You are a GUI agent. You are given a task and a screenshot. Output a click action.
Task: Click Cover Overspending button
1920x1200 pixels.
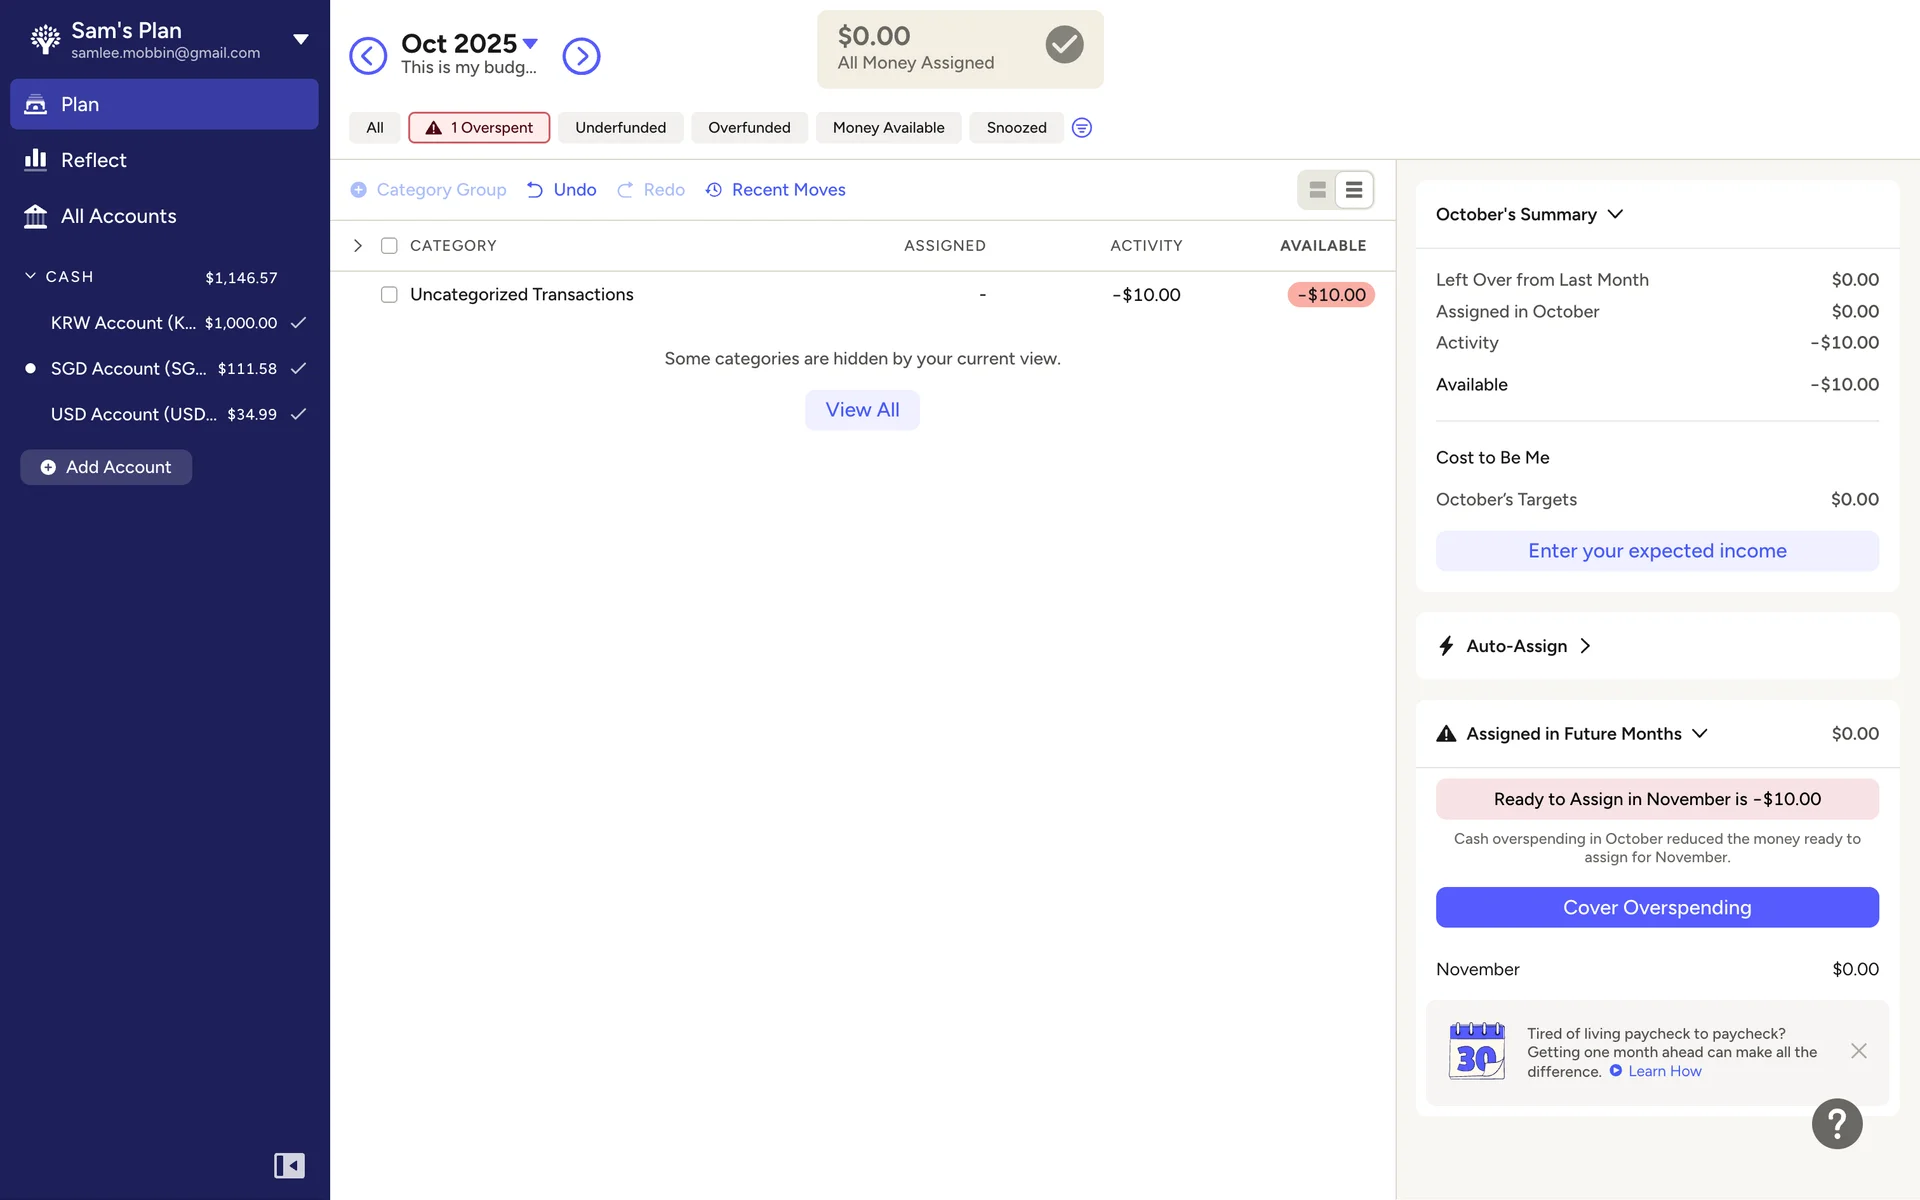pyautogui.click(x=1656, y=907)
